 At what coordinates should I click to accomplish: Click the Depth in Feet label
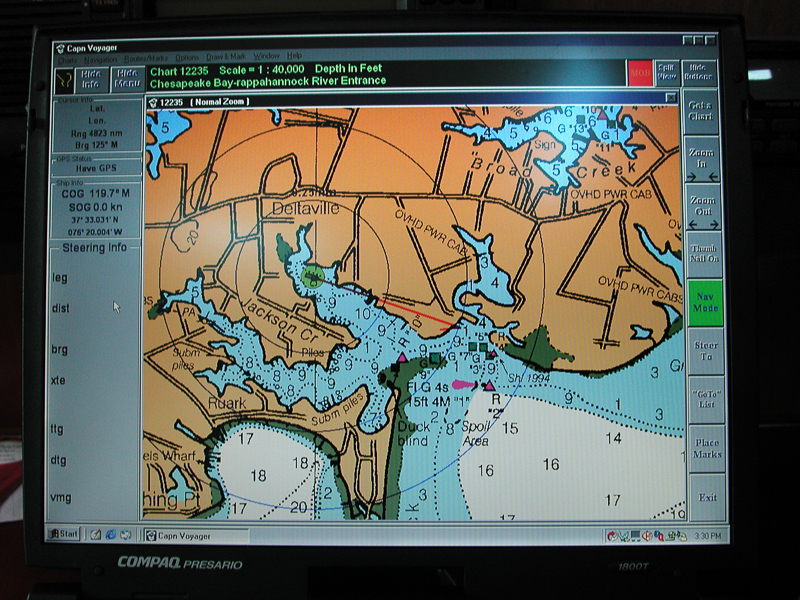[348, 68]
